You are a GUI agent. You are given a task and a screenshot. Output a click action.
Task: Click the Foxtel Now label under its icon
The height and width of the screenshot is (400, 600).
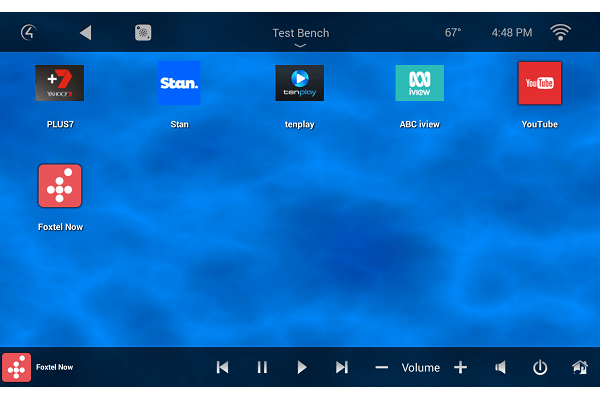point(60,227)
